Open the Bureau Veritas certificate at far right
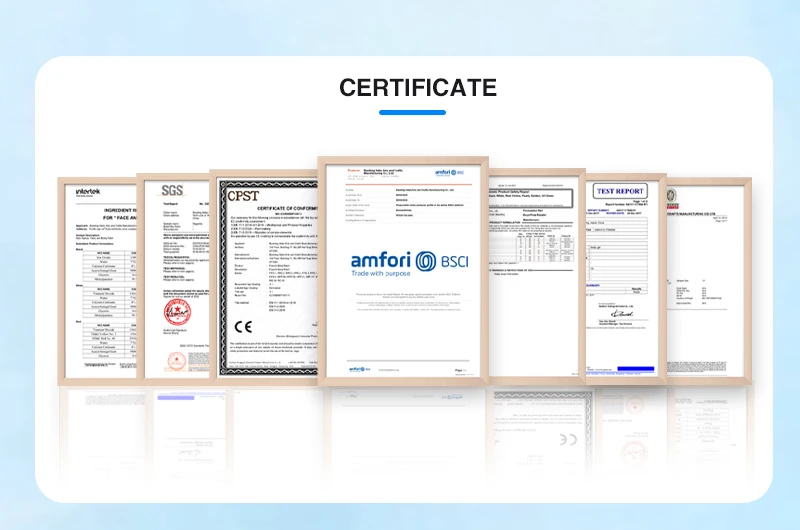 point(709,280)
